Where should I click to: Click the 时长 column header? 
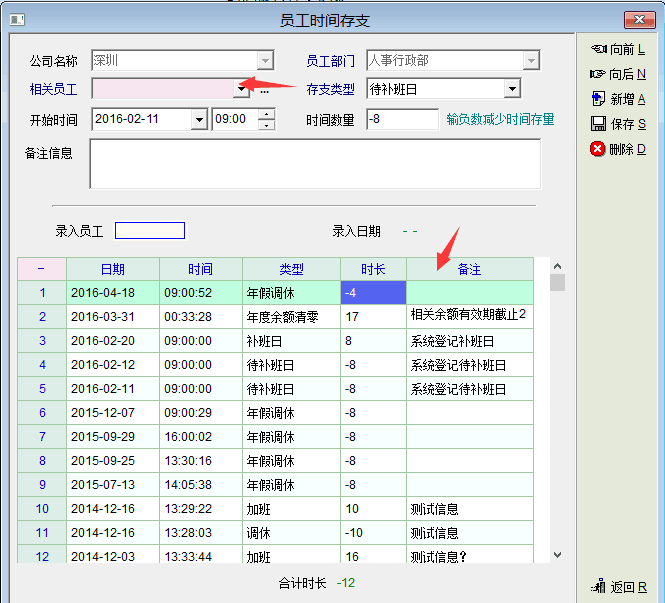[373, 269]
